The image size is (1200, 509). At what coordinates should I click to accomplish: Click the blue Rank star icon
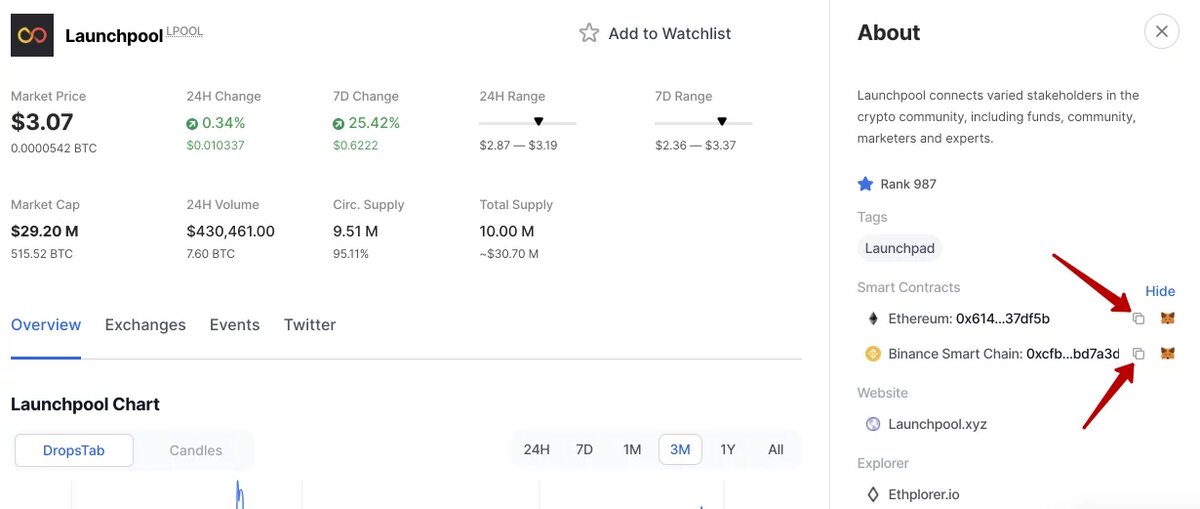click(x=865, y=184)
